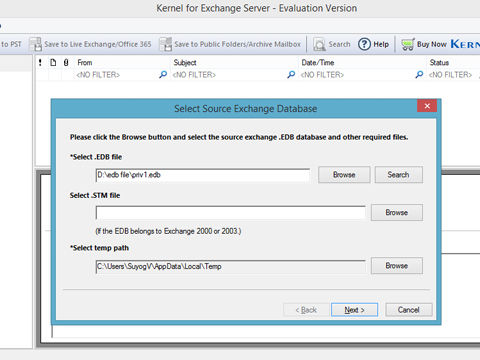Viewport: 480px width, 360px height.
Task: Open the Search tool in the toolbar
Action: 332,44
